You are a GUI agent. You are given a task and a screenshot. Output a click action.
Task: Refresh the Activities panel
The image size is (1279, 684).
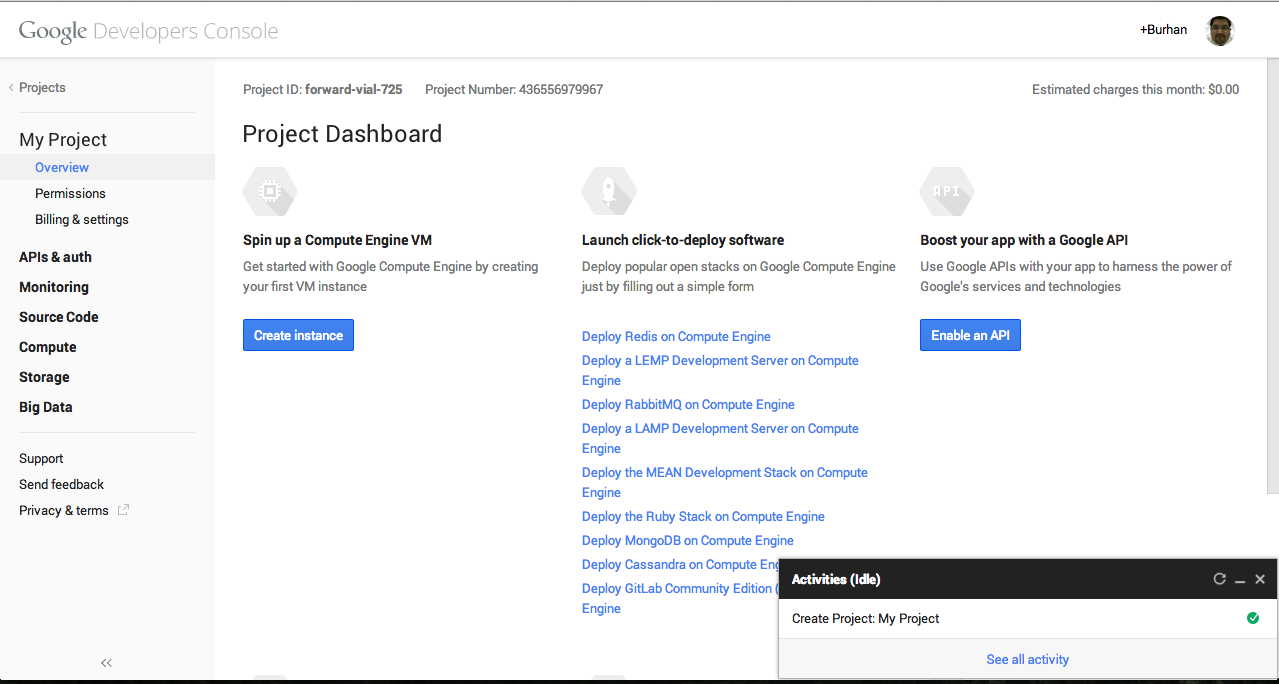point(1219,579)
